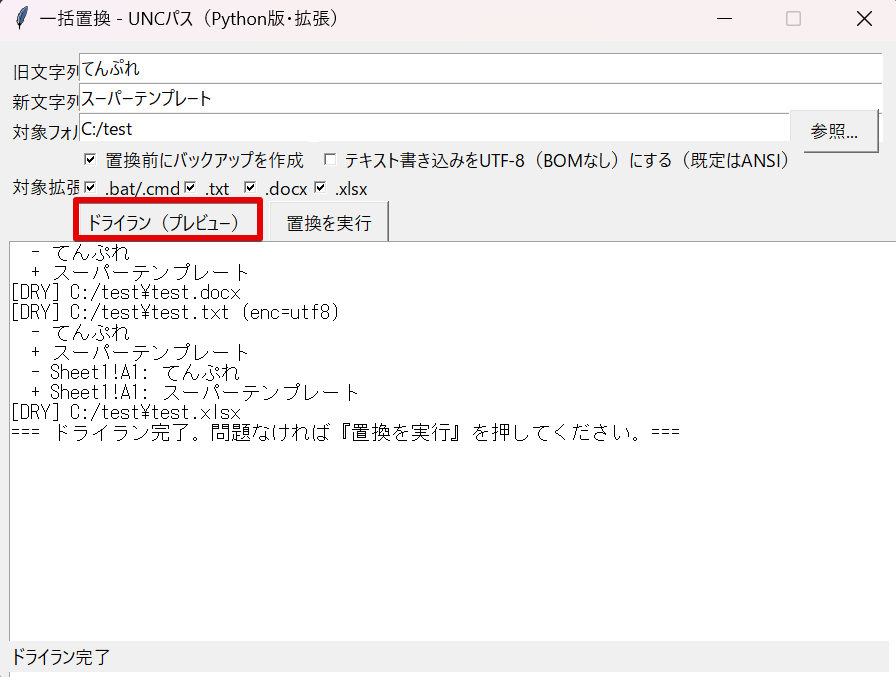896x677 pixels.
Task: Toggle the .txt extension checkbox
Action: click(191, 188)
